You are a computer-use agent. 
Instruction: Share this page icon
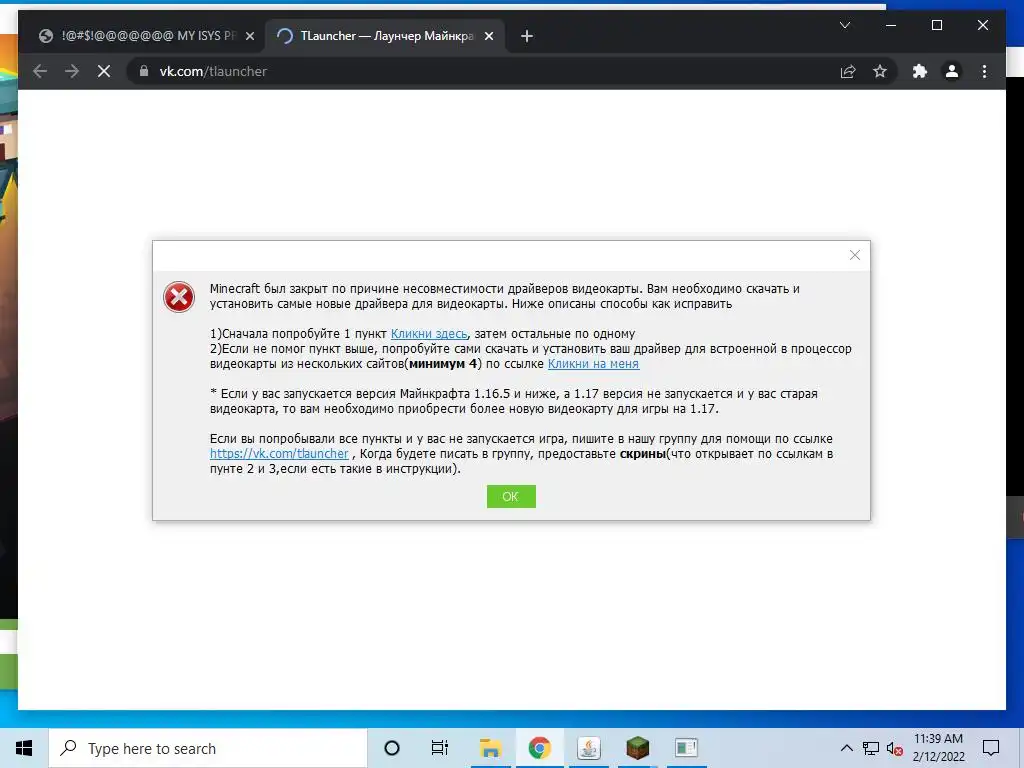pos(848,71)
